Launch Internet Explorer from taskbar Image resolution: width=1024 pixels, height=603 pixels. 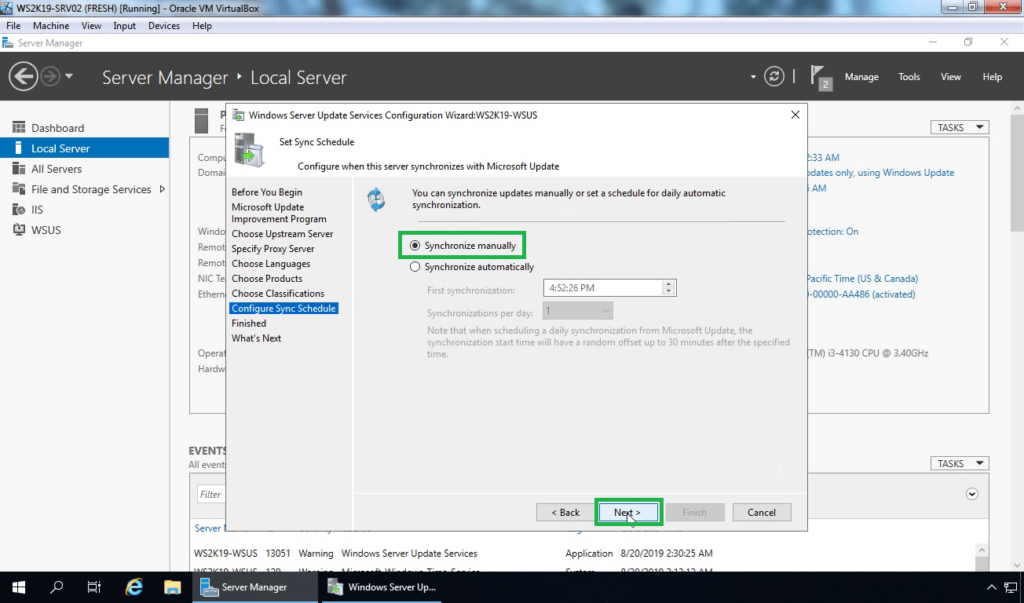(134, 587)
